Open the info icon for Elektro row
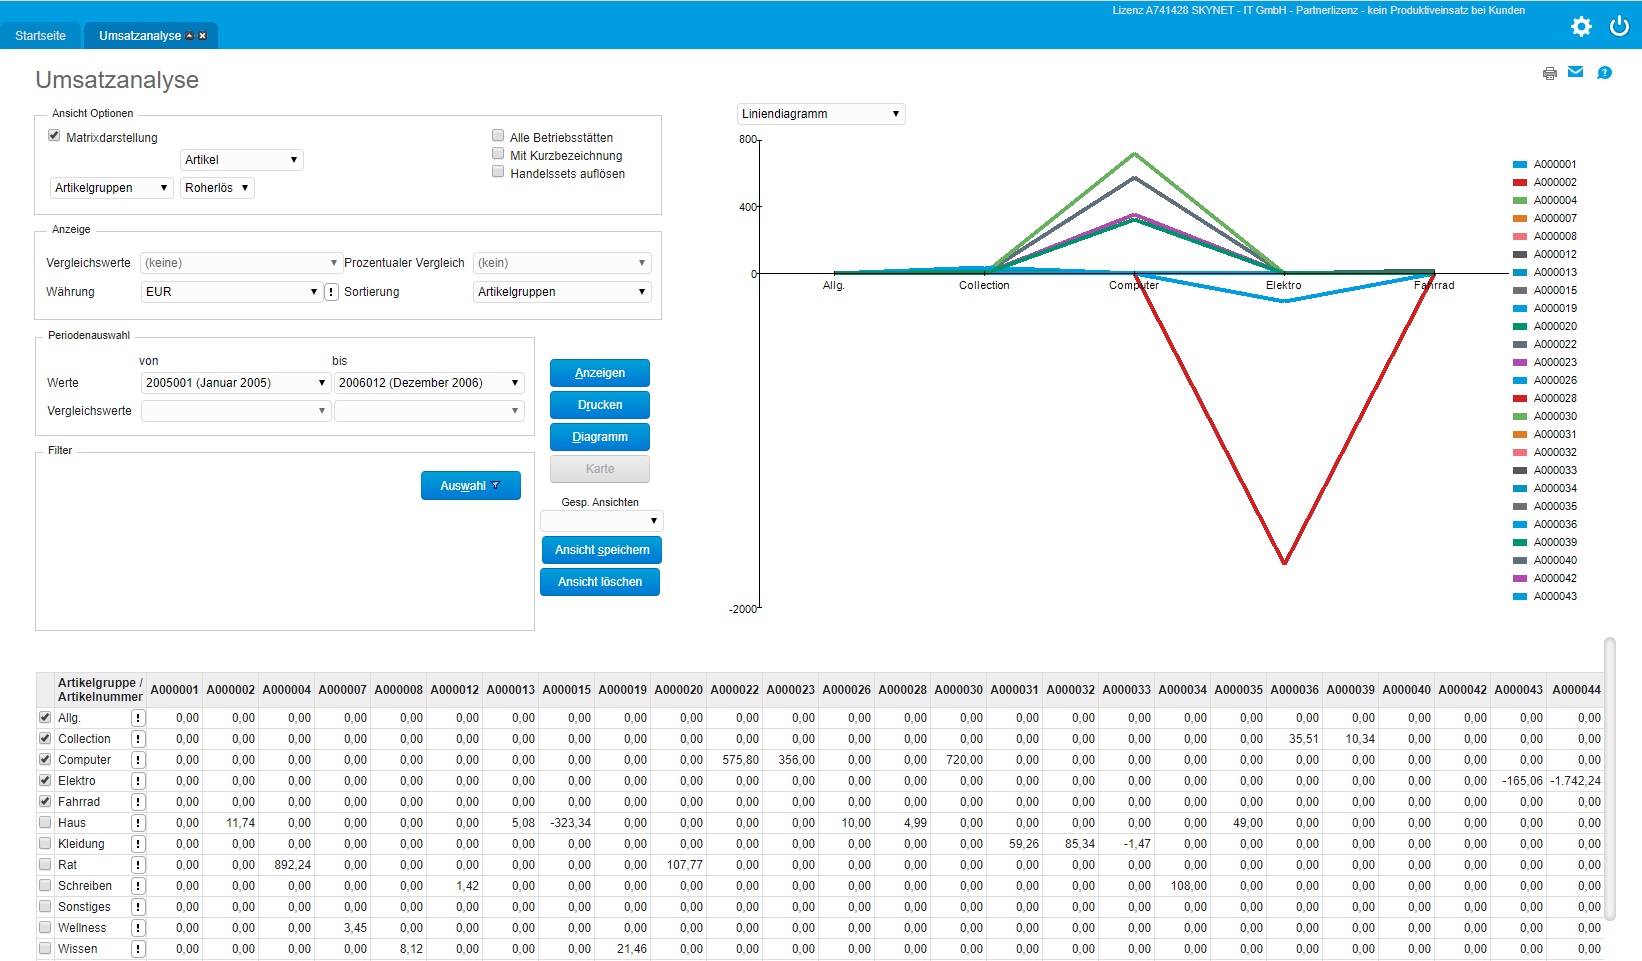Image resolution: width=1642 pixels, height=961 pixels. pyautogui.click(x=138, y=781)
